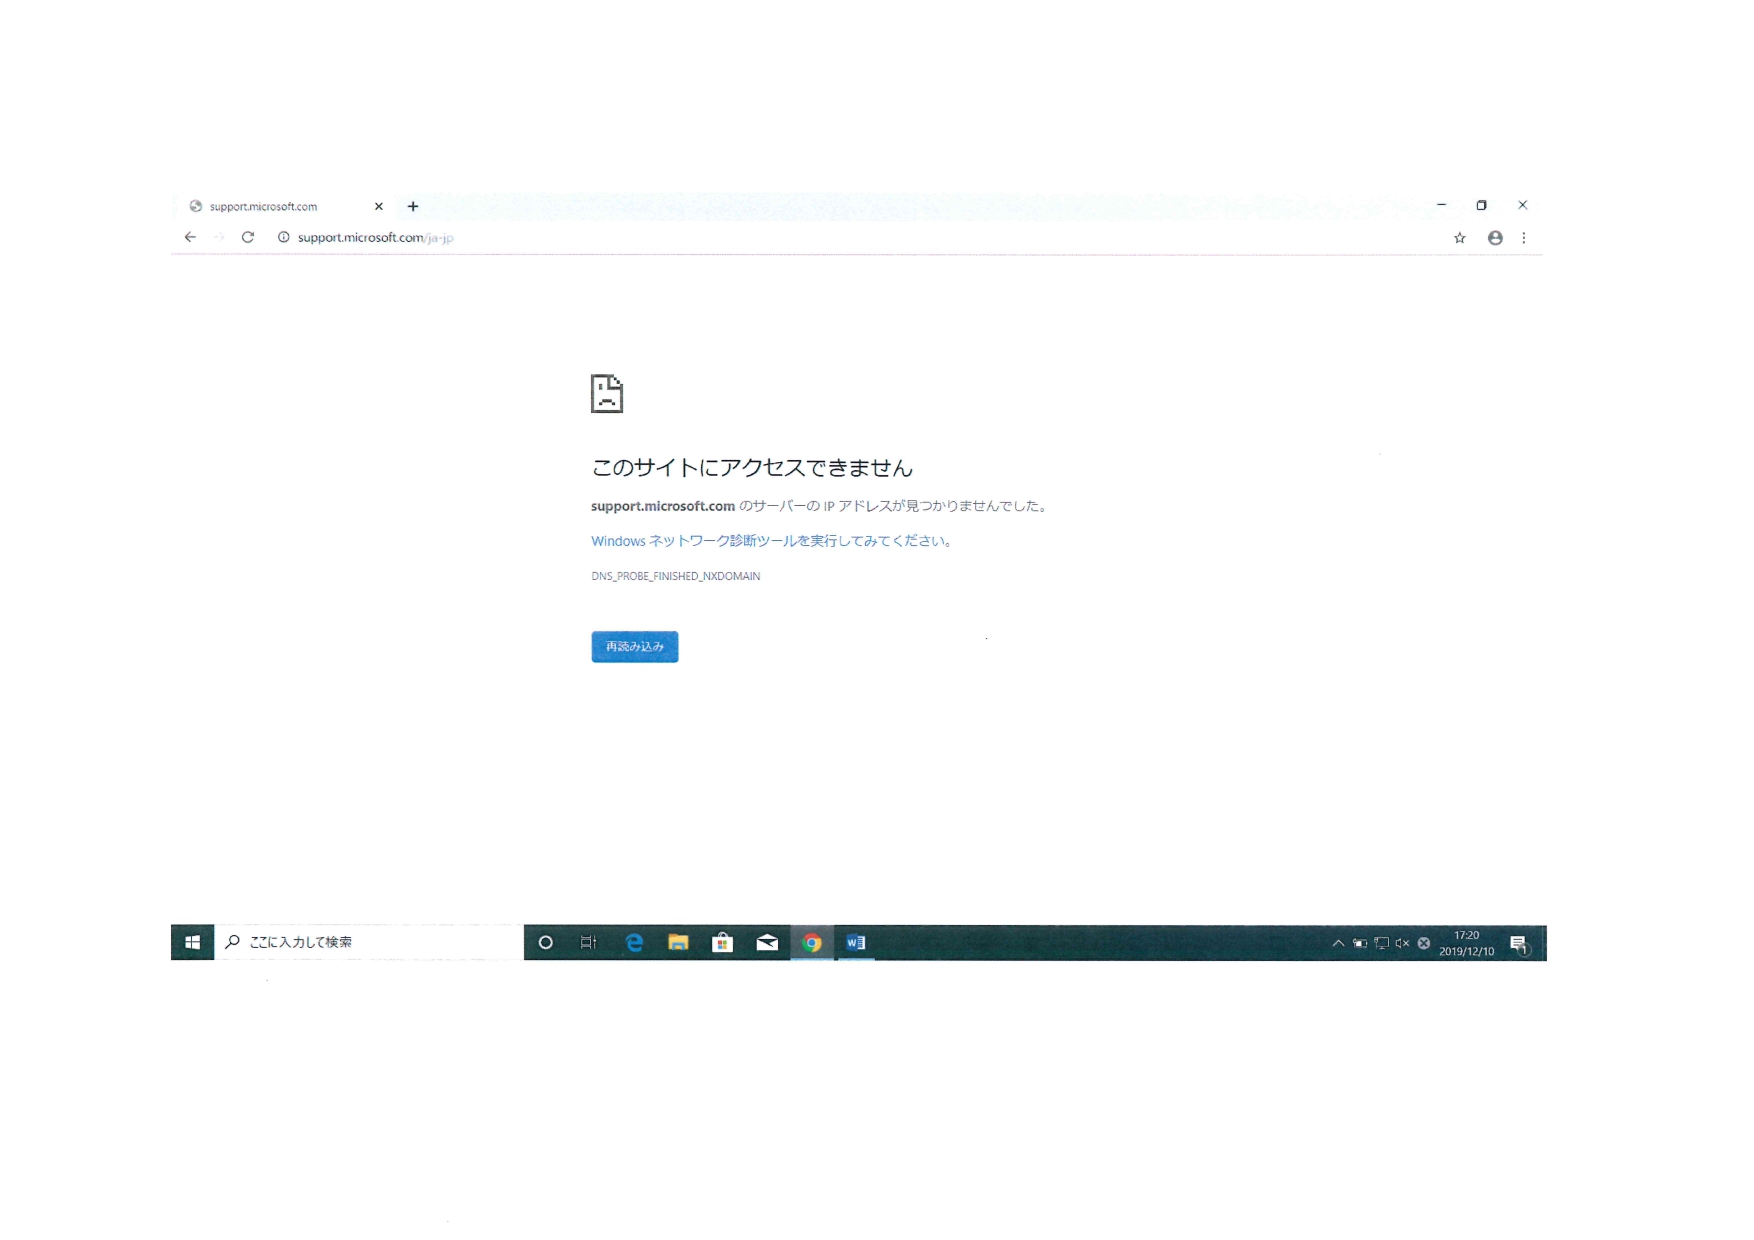The height and width of the screenshot is (1240, 1754).
Task: Open the Mail app from the taskbar
Action: click(x=767, y=942)
